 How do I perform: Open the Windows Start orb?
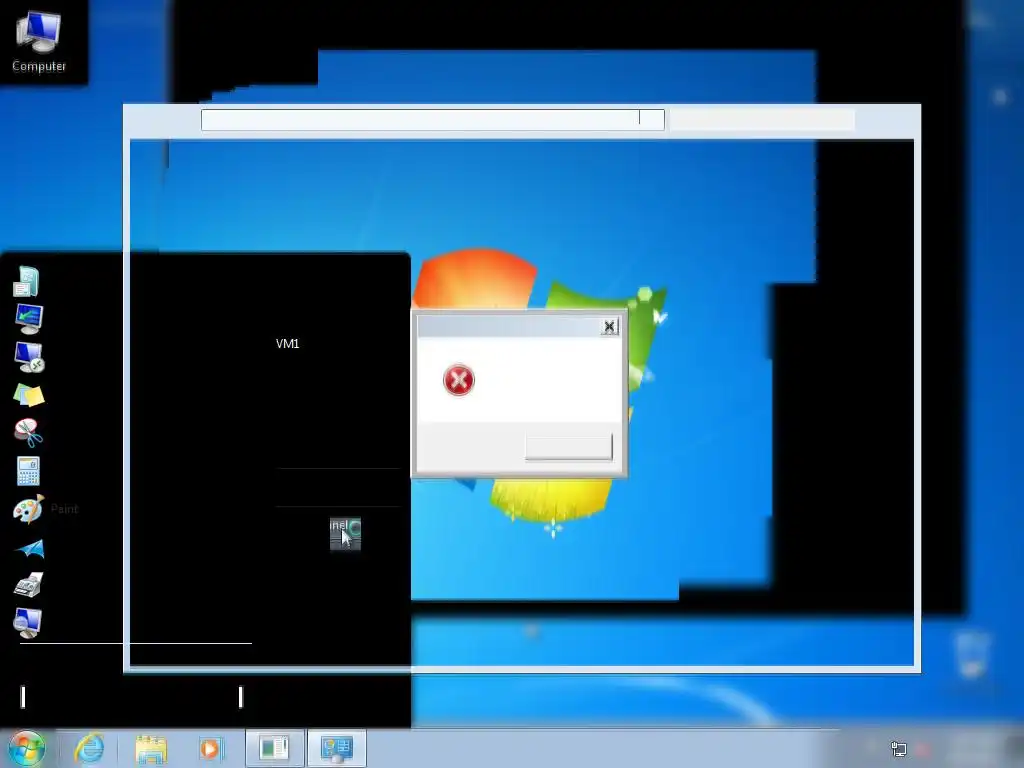tap(27, 748)
